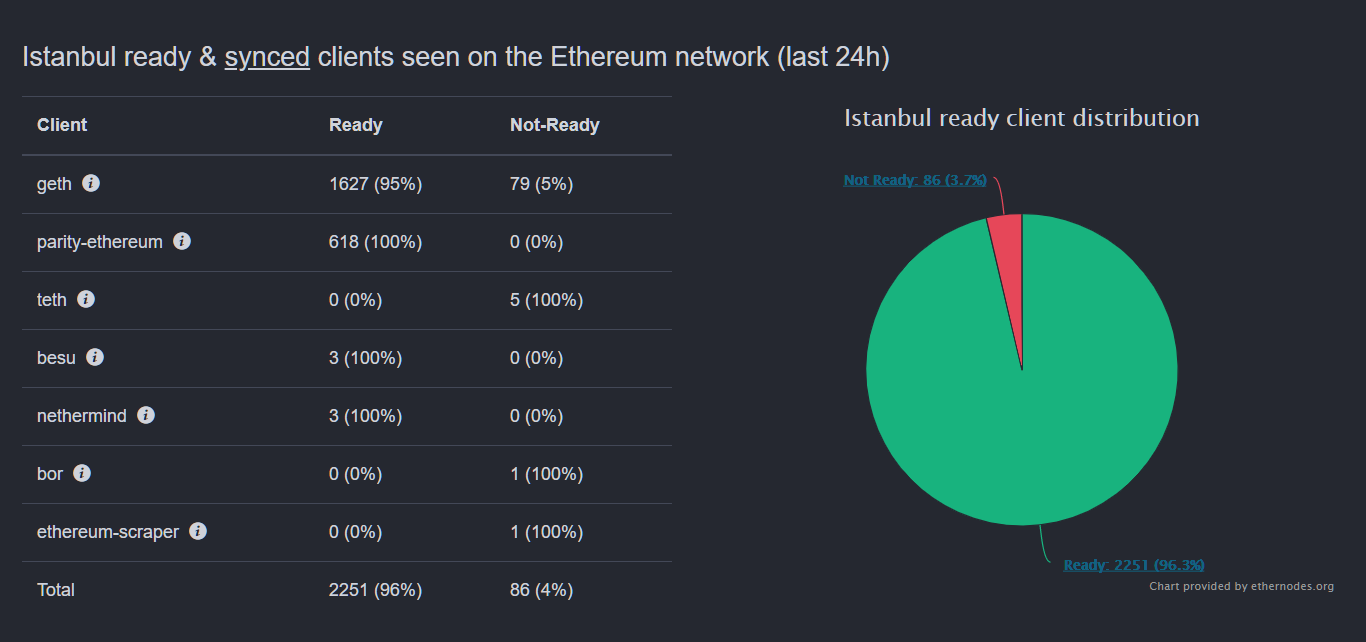The width and height of the screenshot is (1366, 642).
Task: Click the "Not-Ready" column header
Action: pos(555,125)
